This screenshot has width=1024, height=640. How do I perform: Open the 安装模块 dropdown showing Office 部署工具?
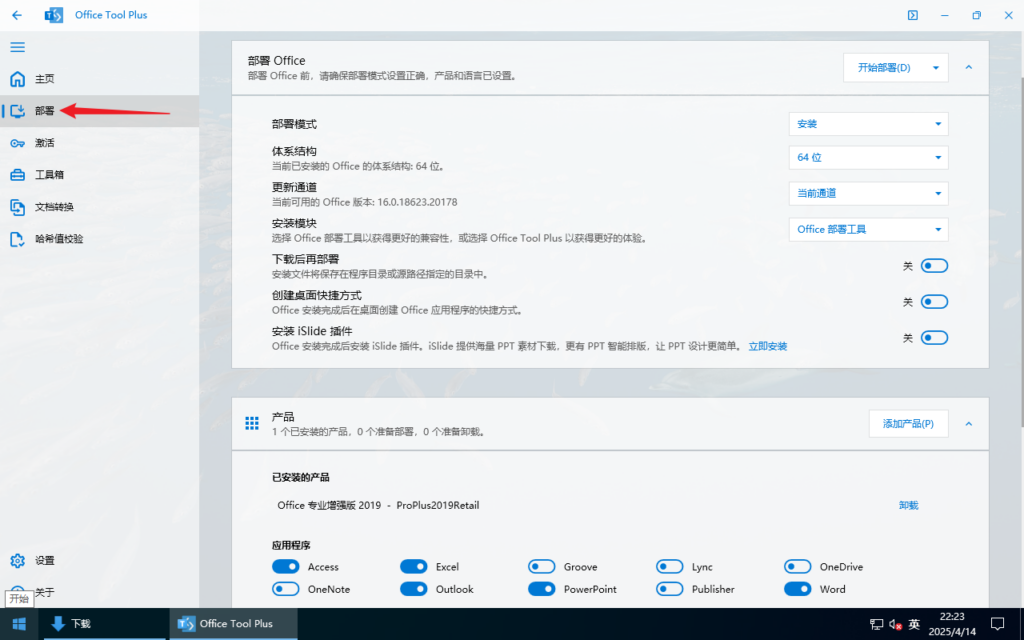click(869, 229)
